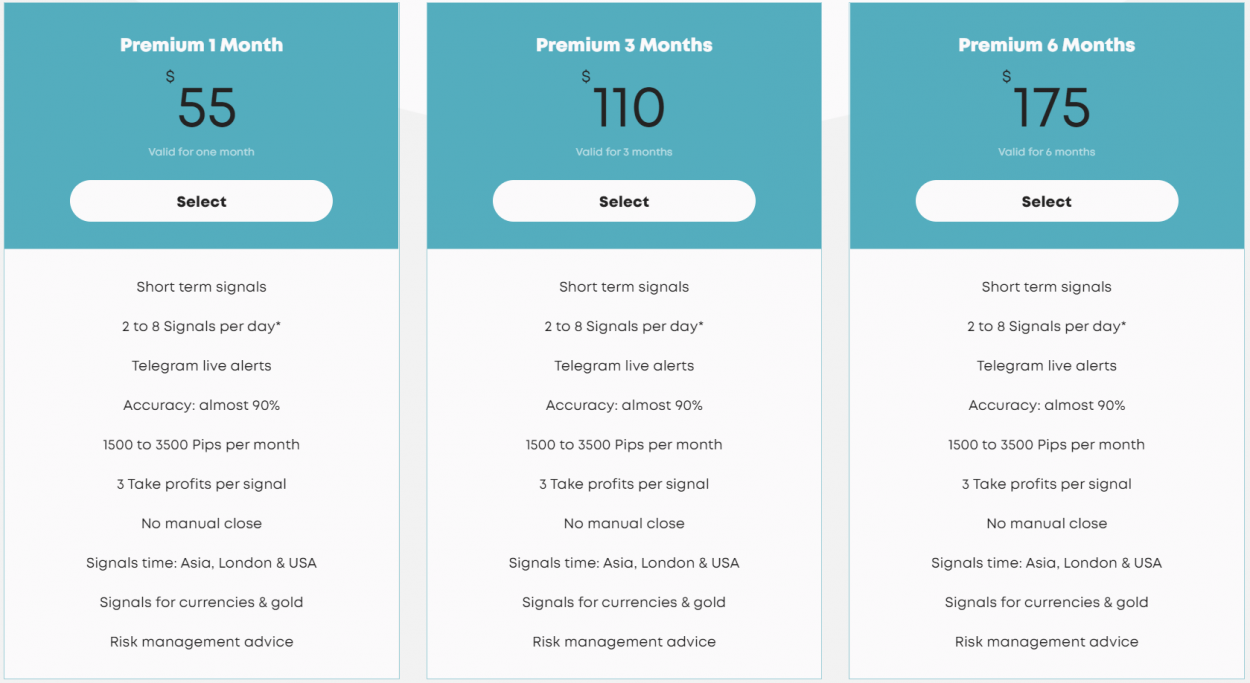This screenshot has width=1250, height=683.
Task: Click the 'Valid for one month' note
Action: (x=201, y=152)
